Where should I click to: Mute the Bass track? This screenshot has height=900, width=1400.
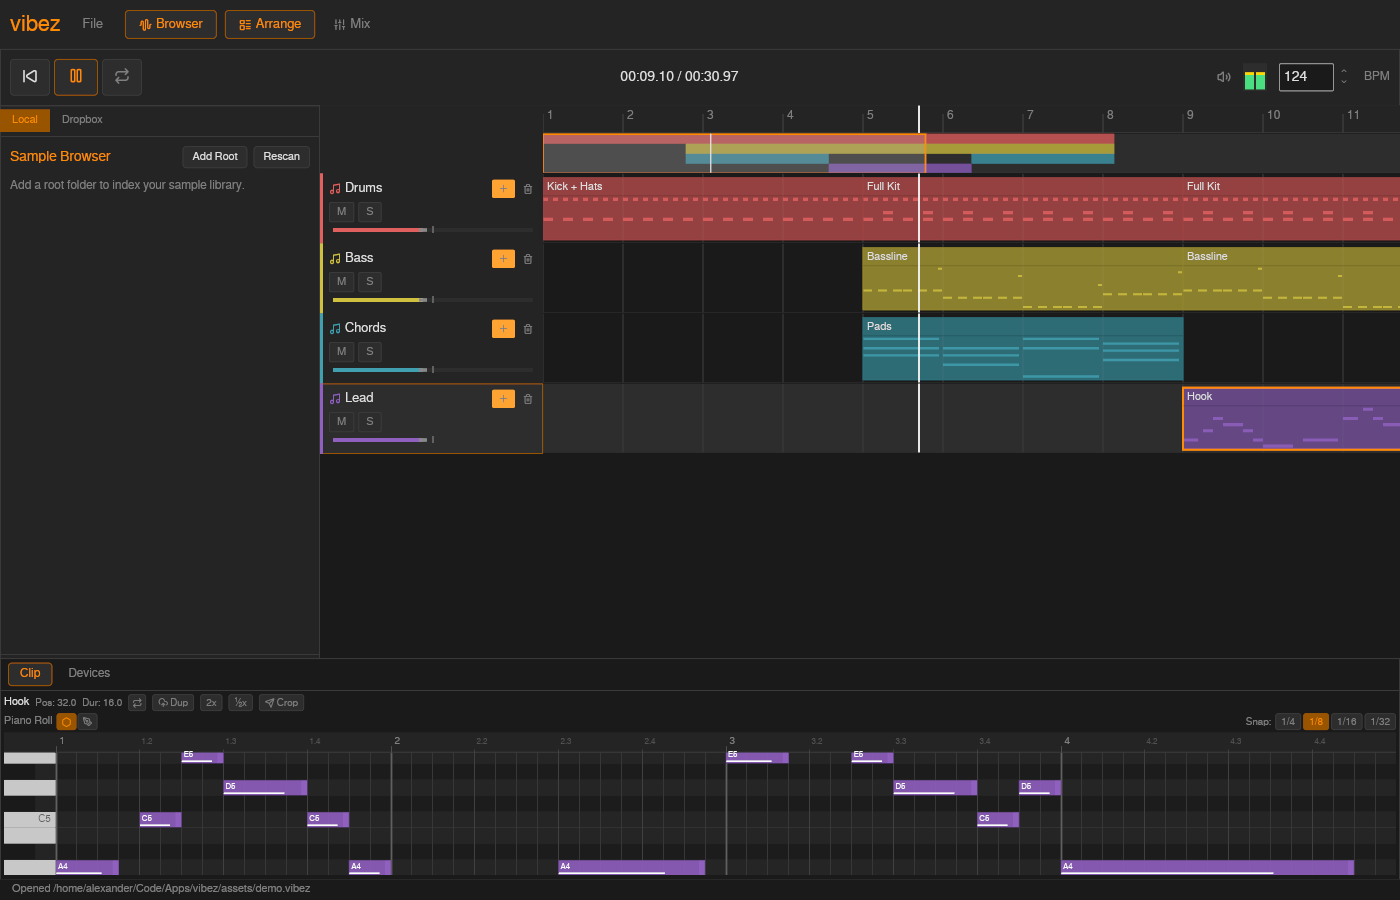pyautogui.click(x=342, y=282)
